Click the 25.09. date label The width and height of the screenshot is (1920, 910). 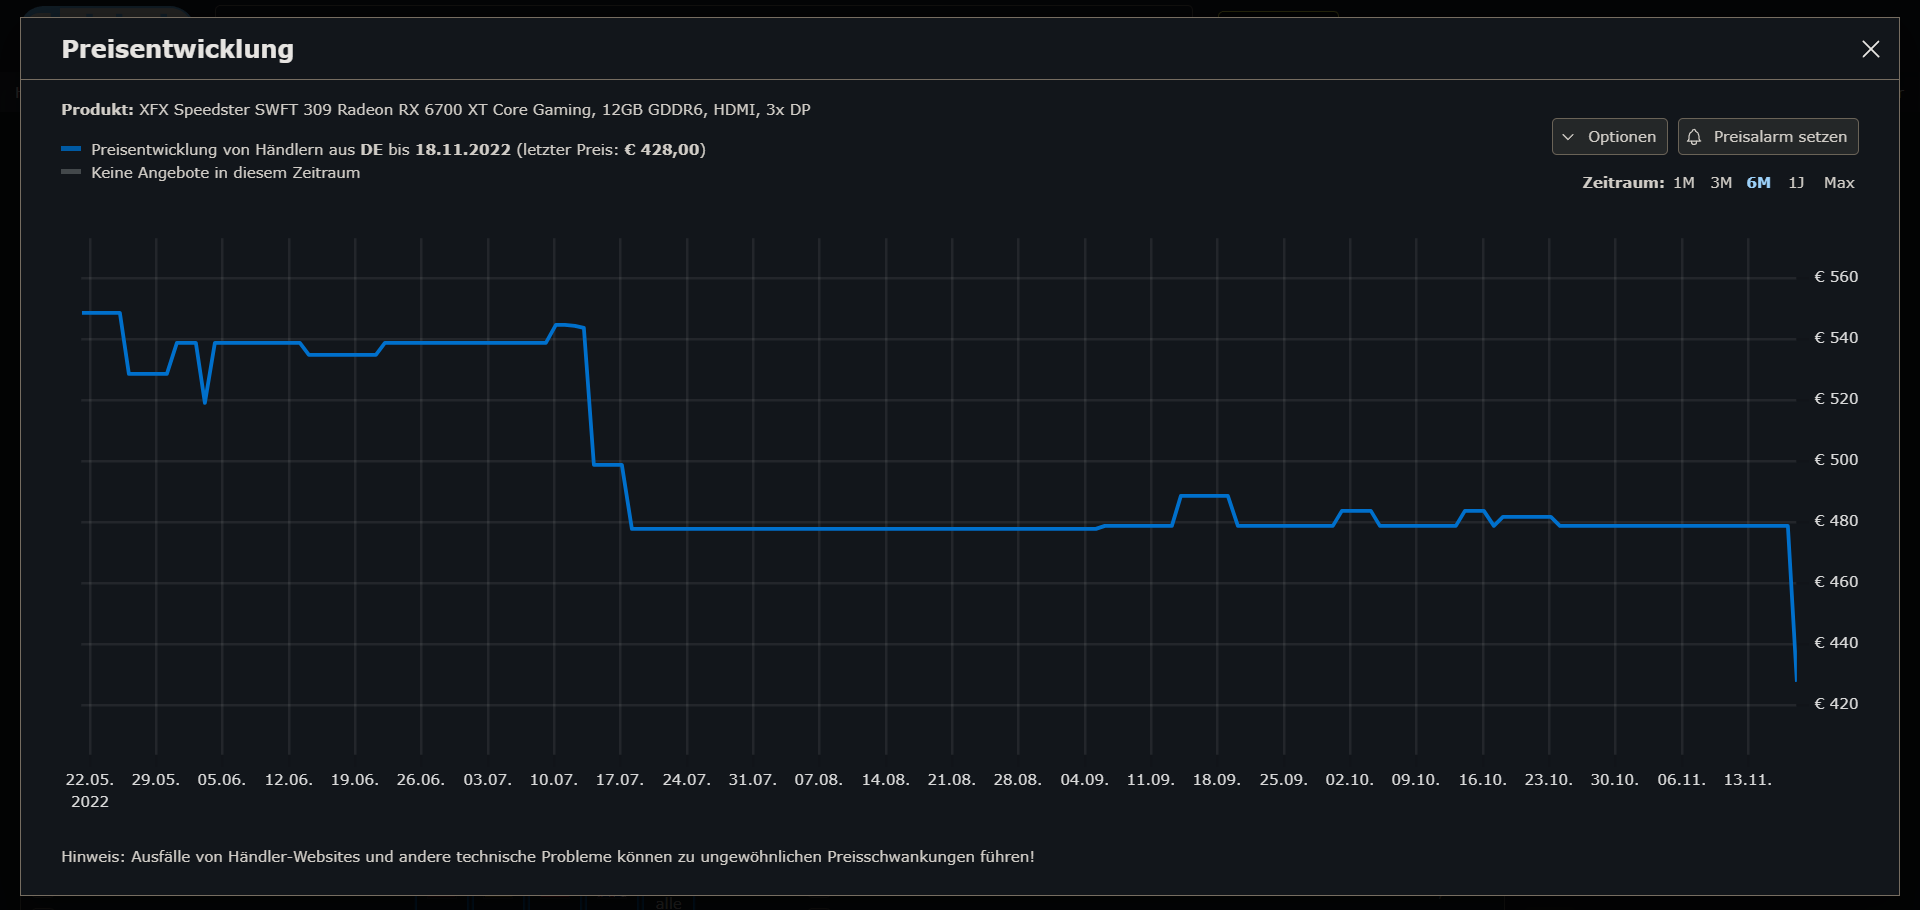coord(1284,780)
